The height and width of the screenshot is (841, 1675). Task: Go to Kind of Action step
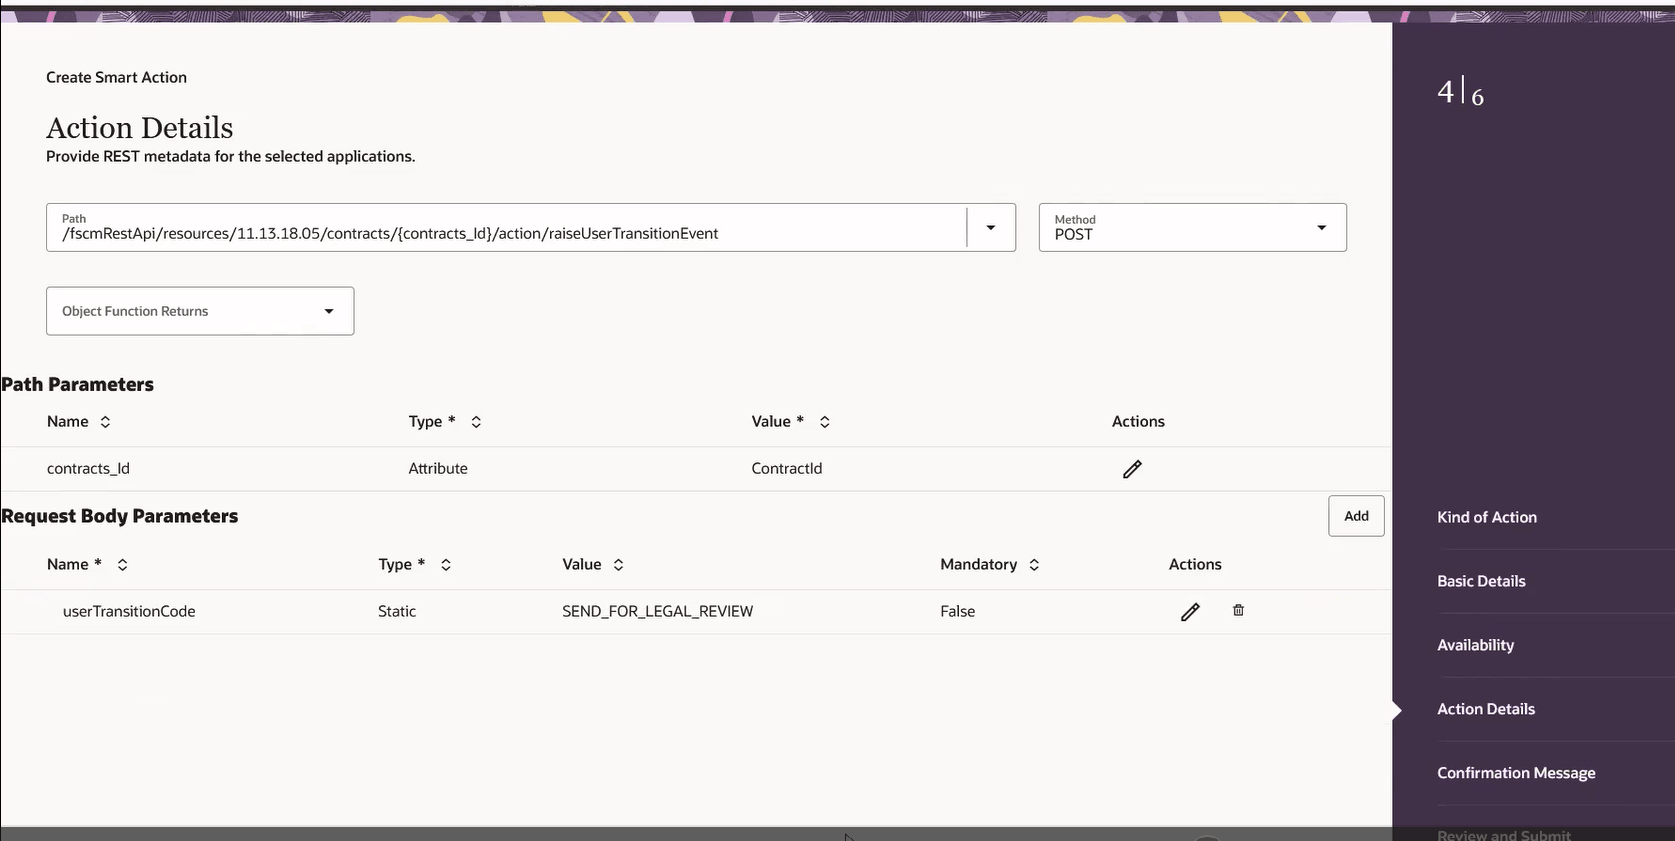pyautogui.click(x=1487, y=517)
